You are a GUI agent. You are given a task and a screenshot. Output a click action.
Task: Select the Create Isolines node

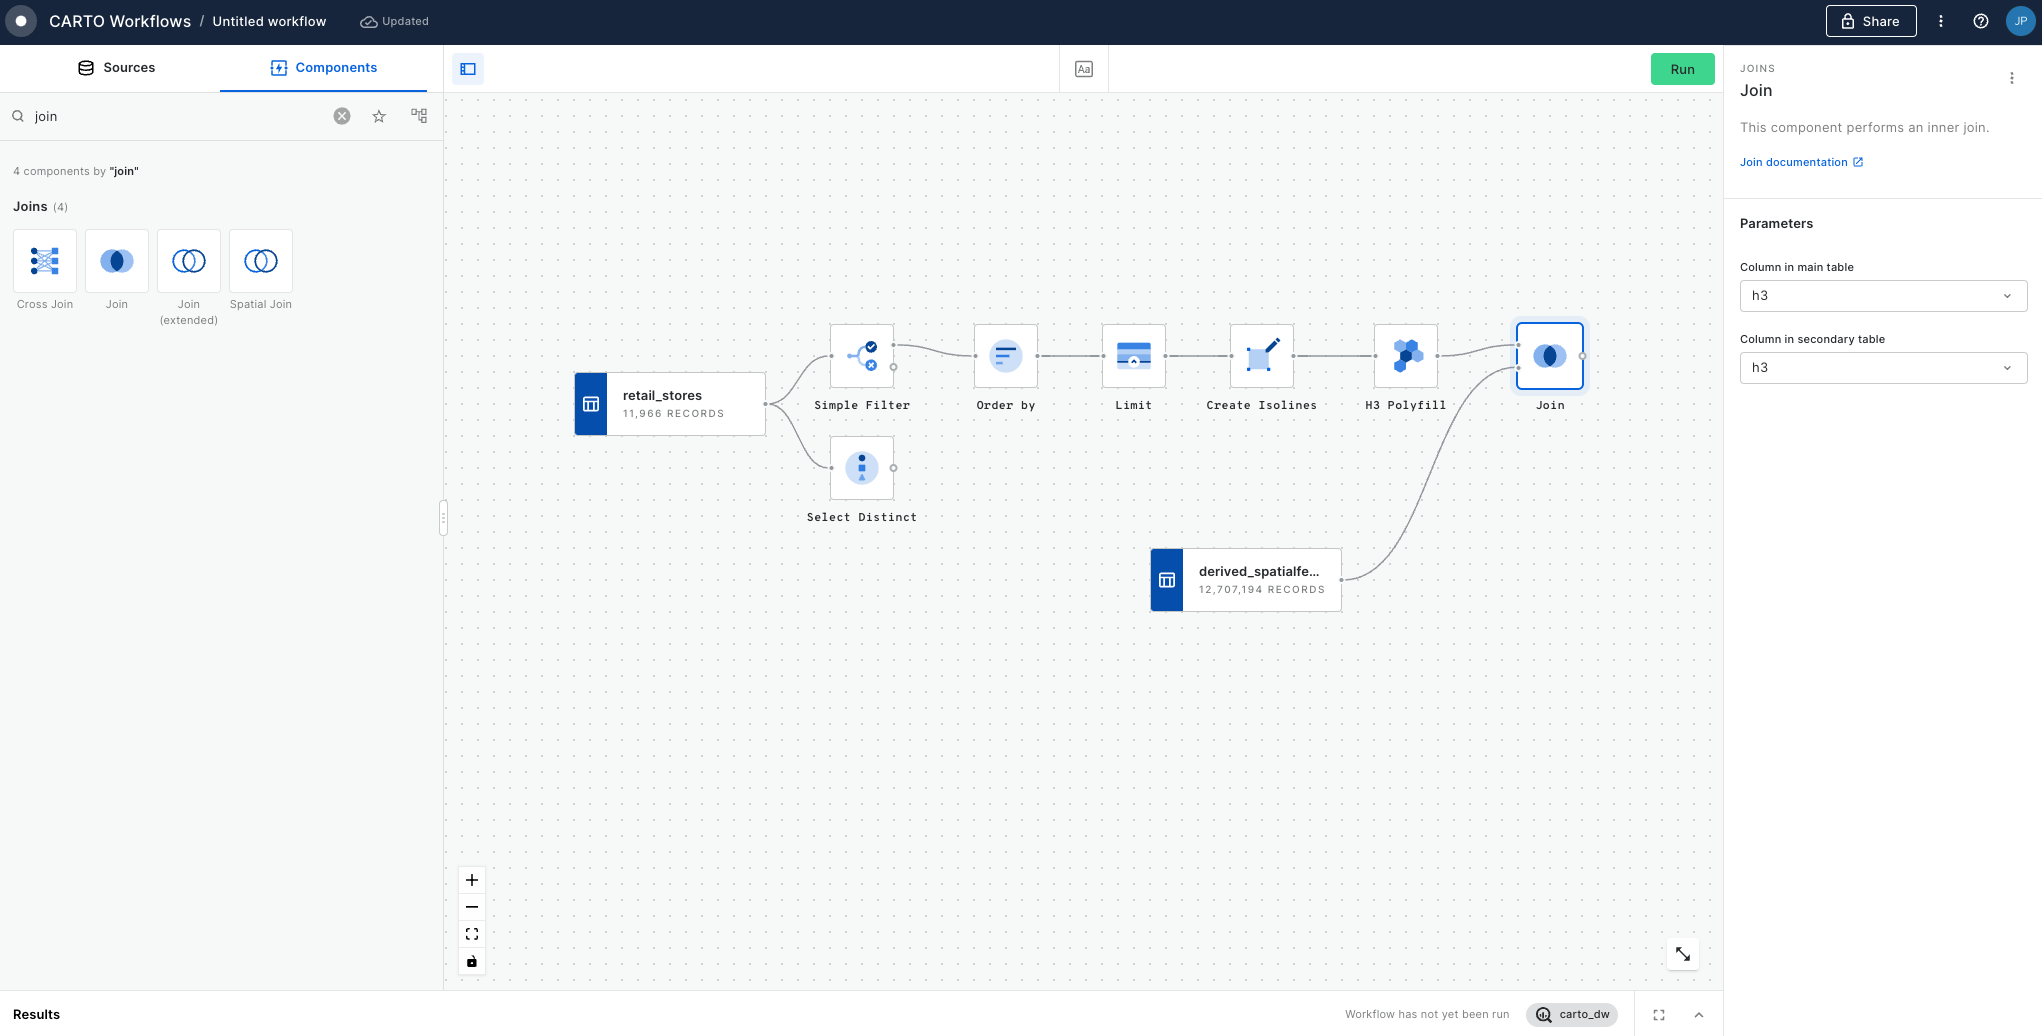point(1261,356)
